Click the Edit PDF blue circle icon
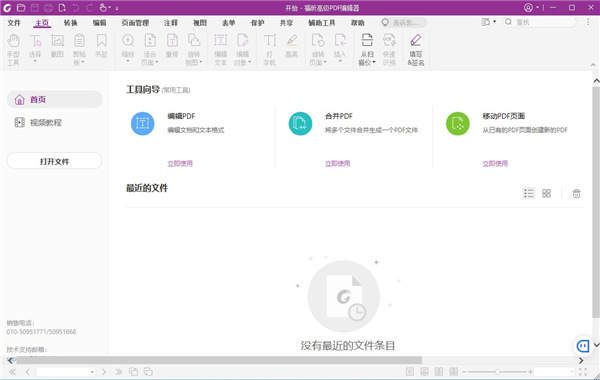The width and height of the screenshot is (600, 380). (142, 124)
